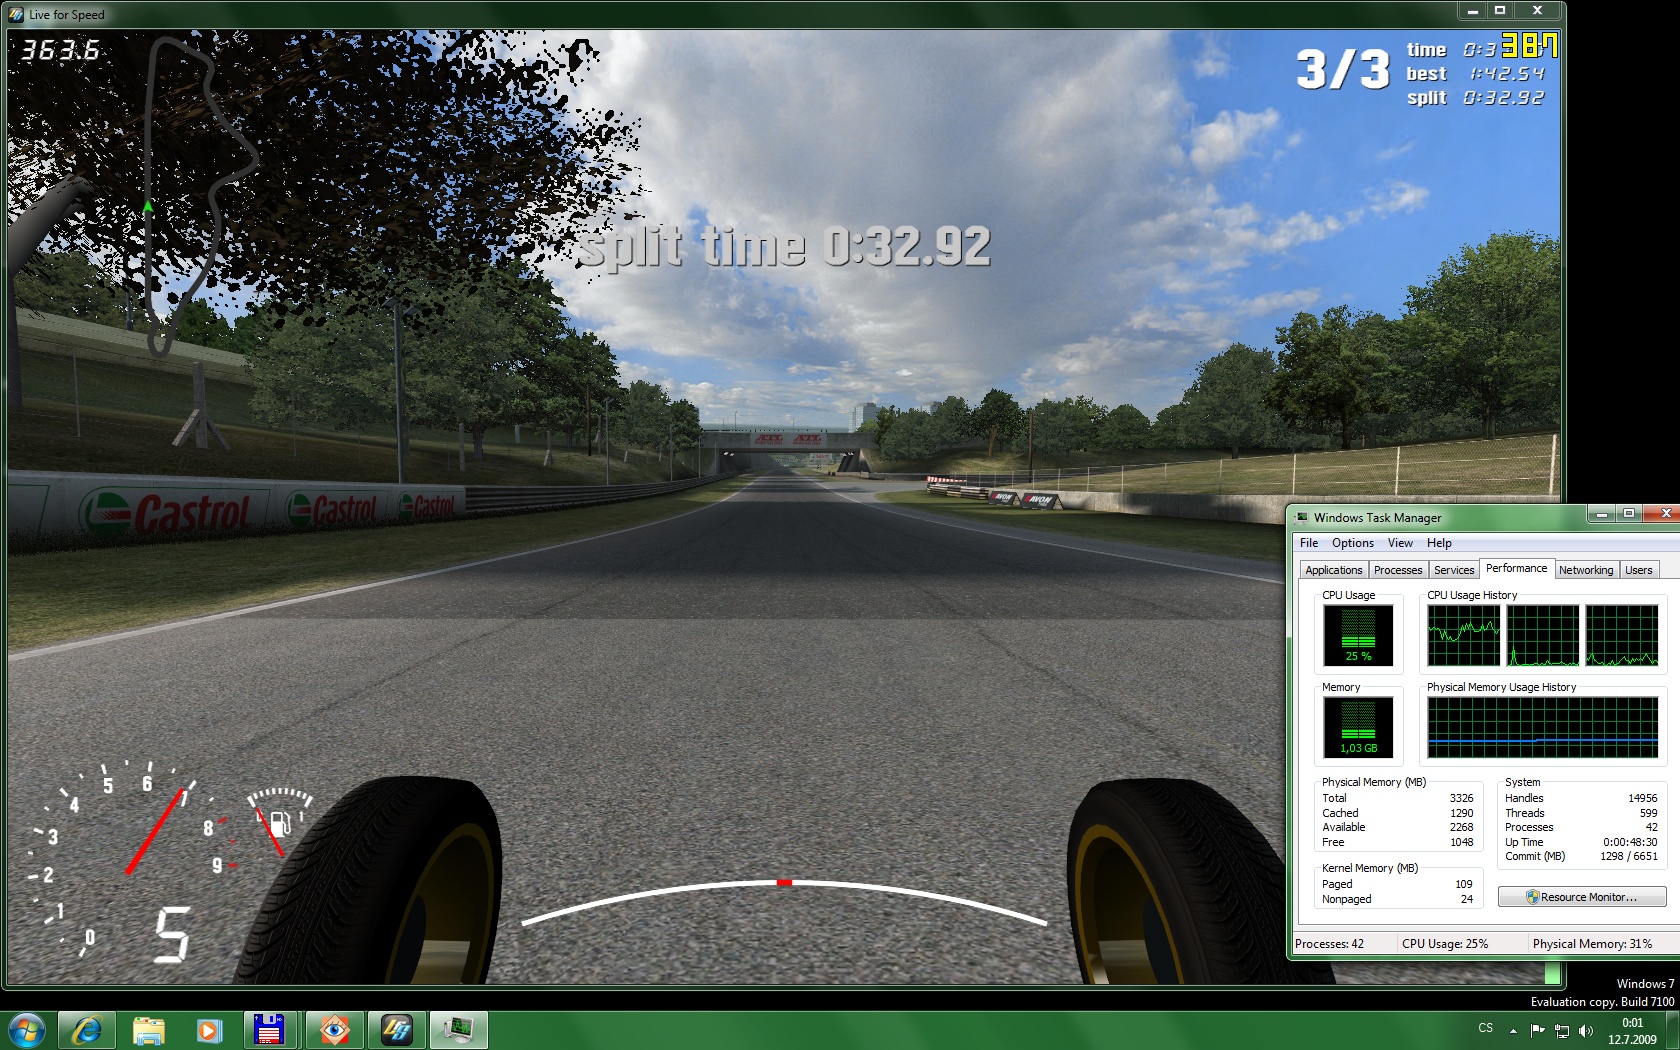Click the Physical Memory: 31% status entry
The height and width of the screenshot is (1050, 1680).
(x=1592, y=944)
